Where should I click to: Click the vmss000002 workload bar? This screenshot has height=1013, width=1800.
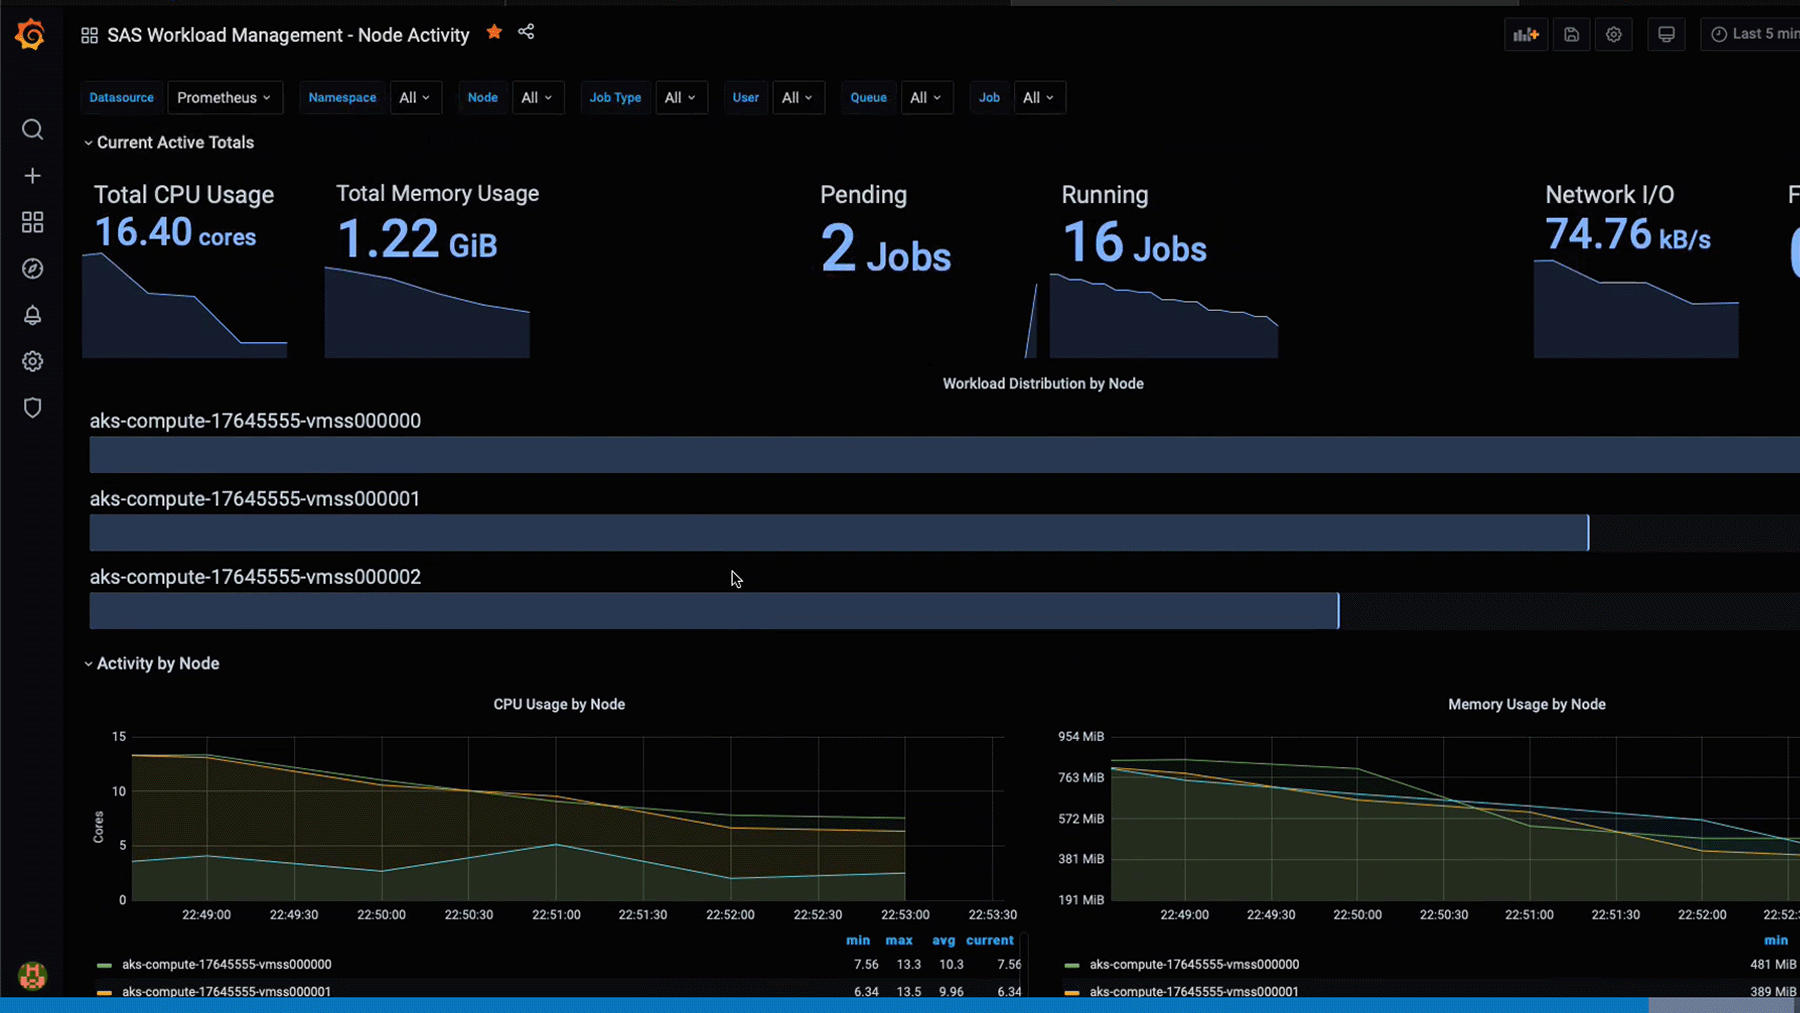714,611
